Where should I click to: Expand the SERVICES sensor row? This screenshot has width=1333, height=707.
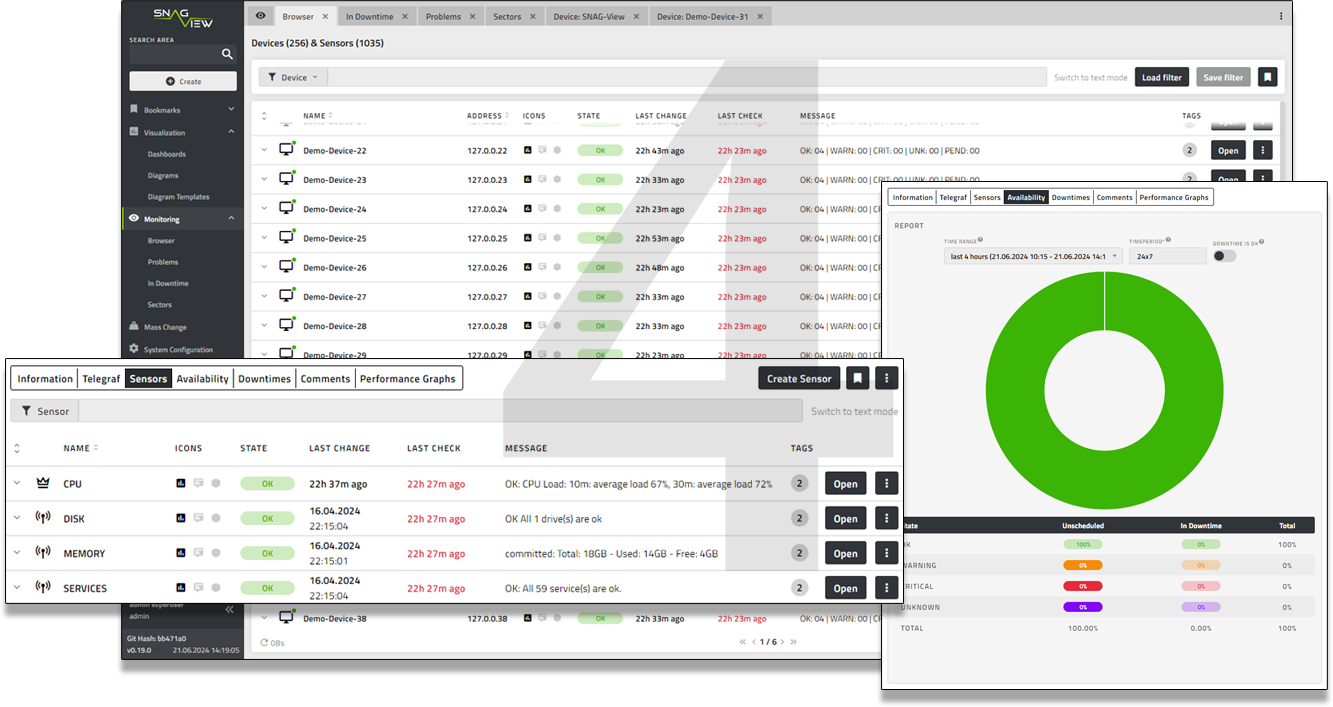click(x=17, y=587)
